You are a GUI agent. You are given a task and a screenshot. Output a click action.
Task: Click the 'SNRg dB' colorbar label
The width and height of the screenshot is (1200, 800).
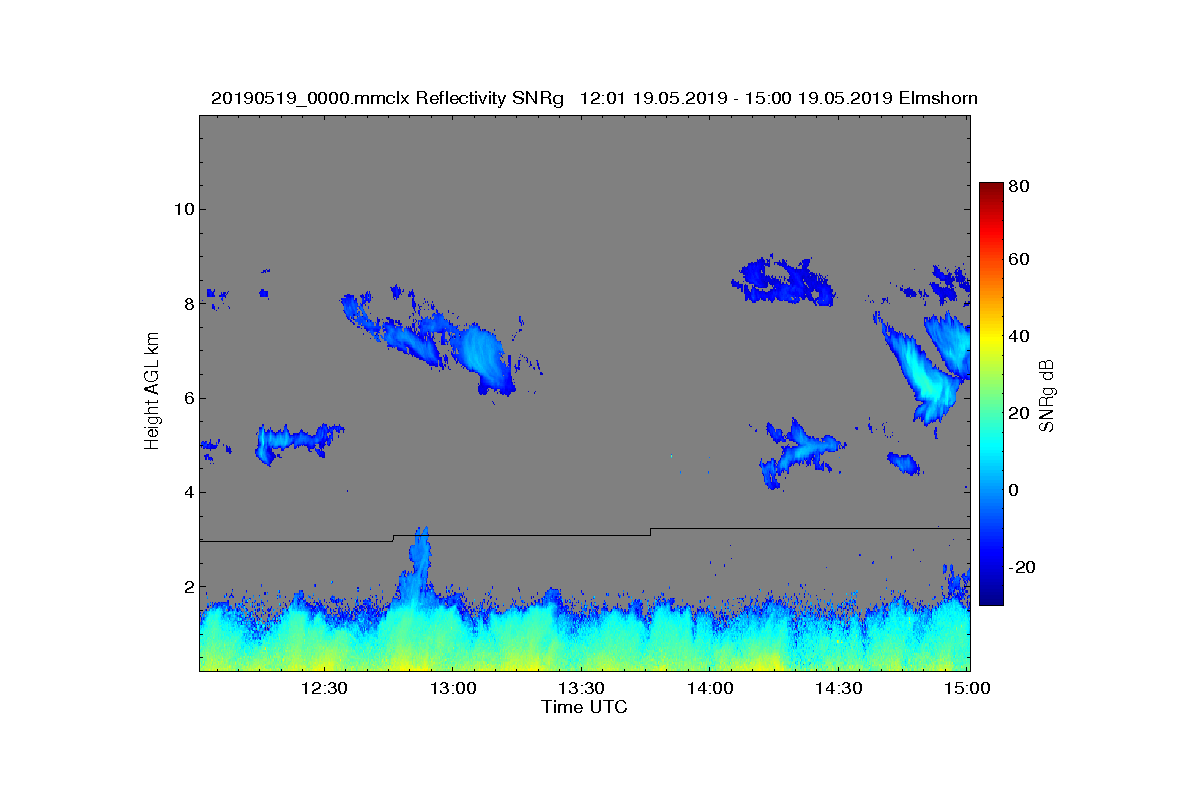1047,395
